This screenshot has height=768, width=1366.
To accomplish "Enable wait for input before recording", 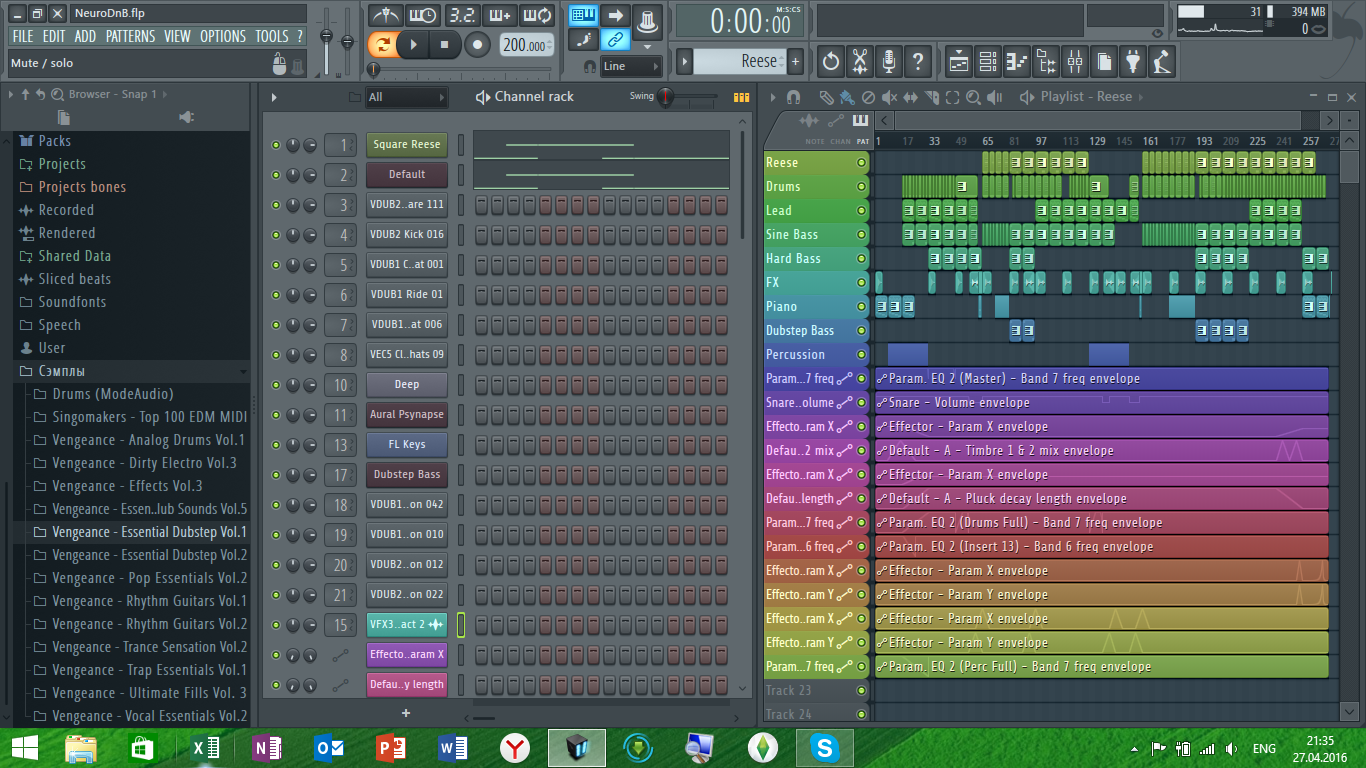I will click(x=422, y=15).
